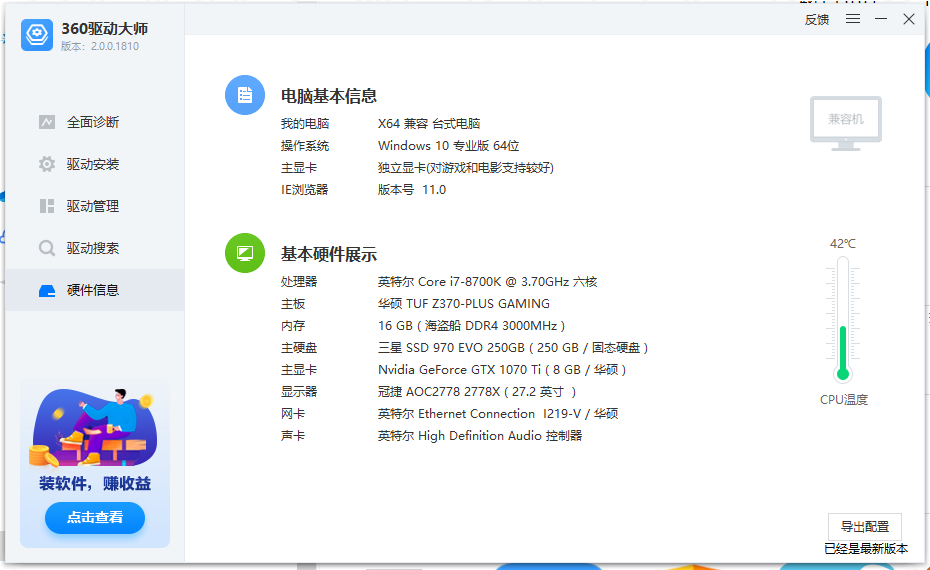The width and height of the screenshot is (930, 570).
Task: Click Nvidia GeForce GTX 1070 Ti value
Action: point(502,370)
